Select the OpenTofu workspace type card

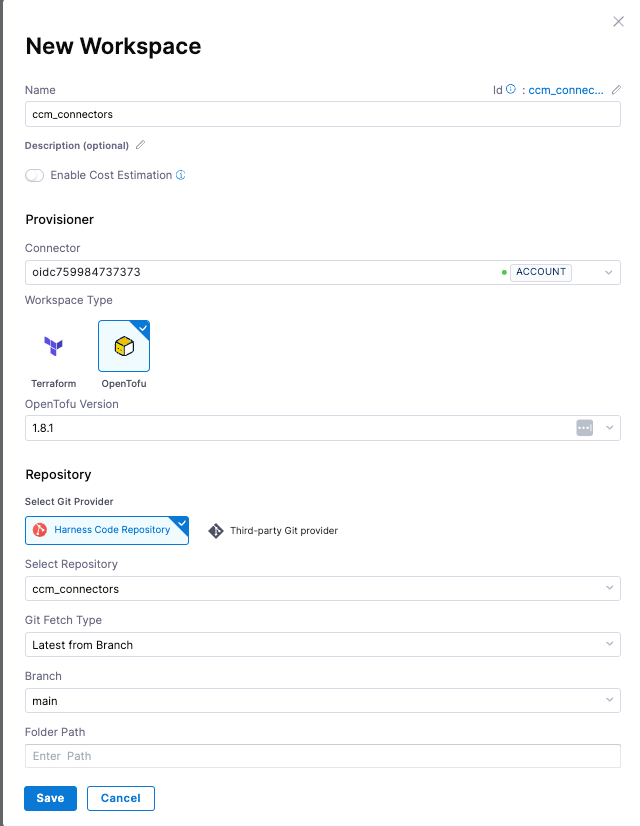(124, 346)
